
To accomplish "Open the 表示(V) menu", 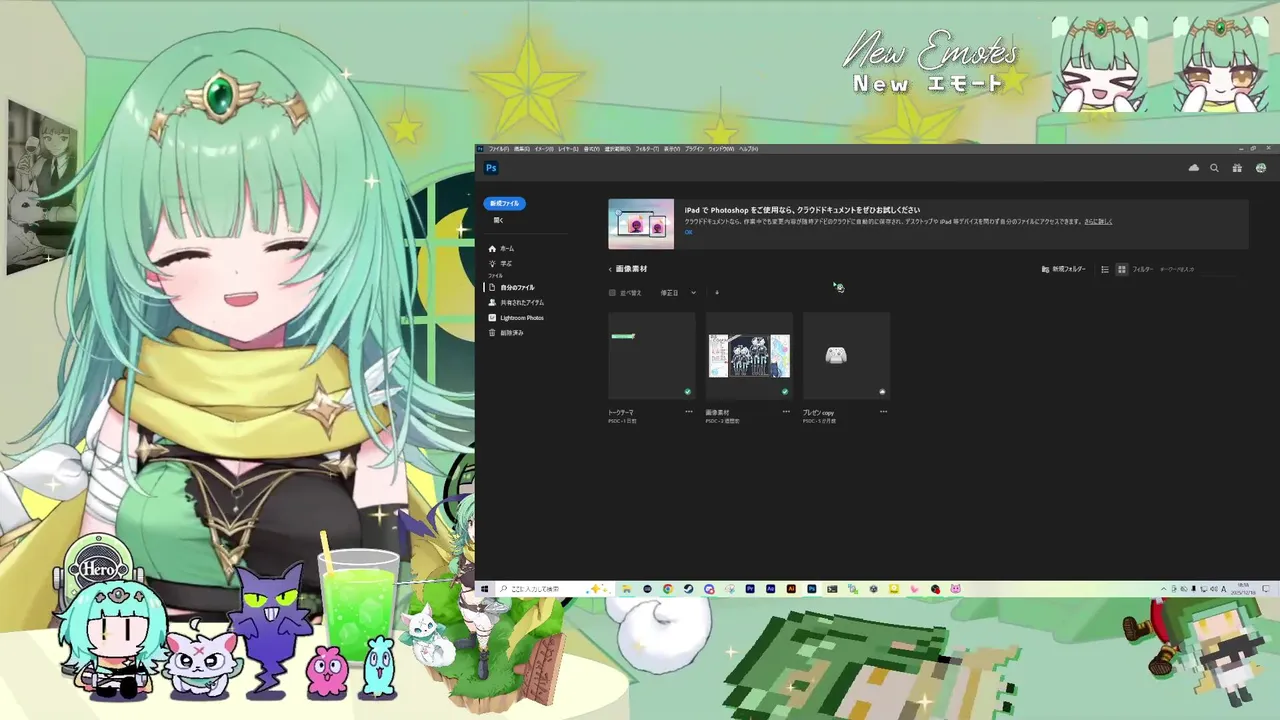I will tap(672, 149).
